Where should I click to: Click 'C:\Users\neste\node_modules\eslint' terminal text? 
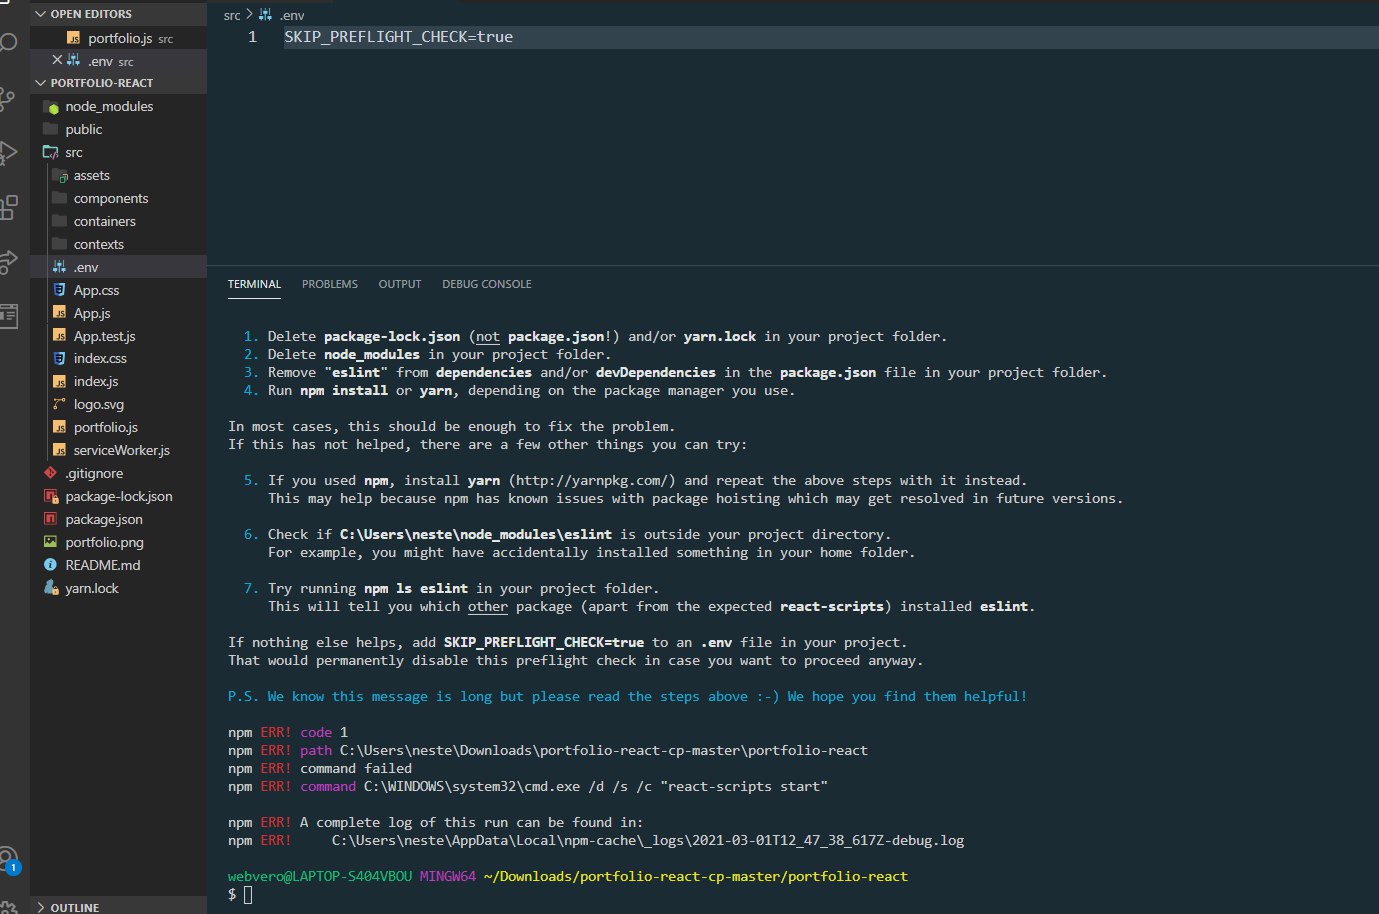(x=476, y=534)
